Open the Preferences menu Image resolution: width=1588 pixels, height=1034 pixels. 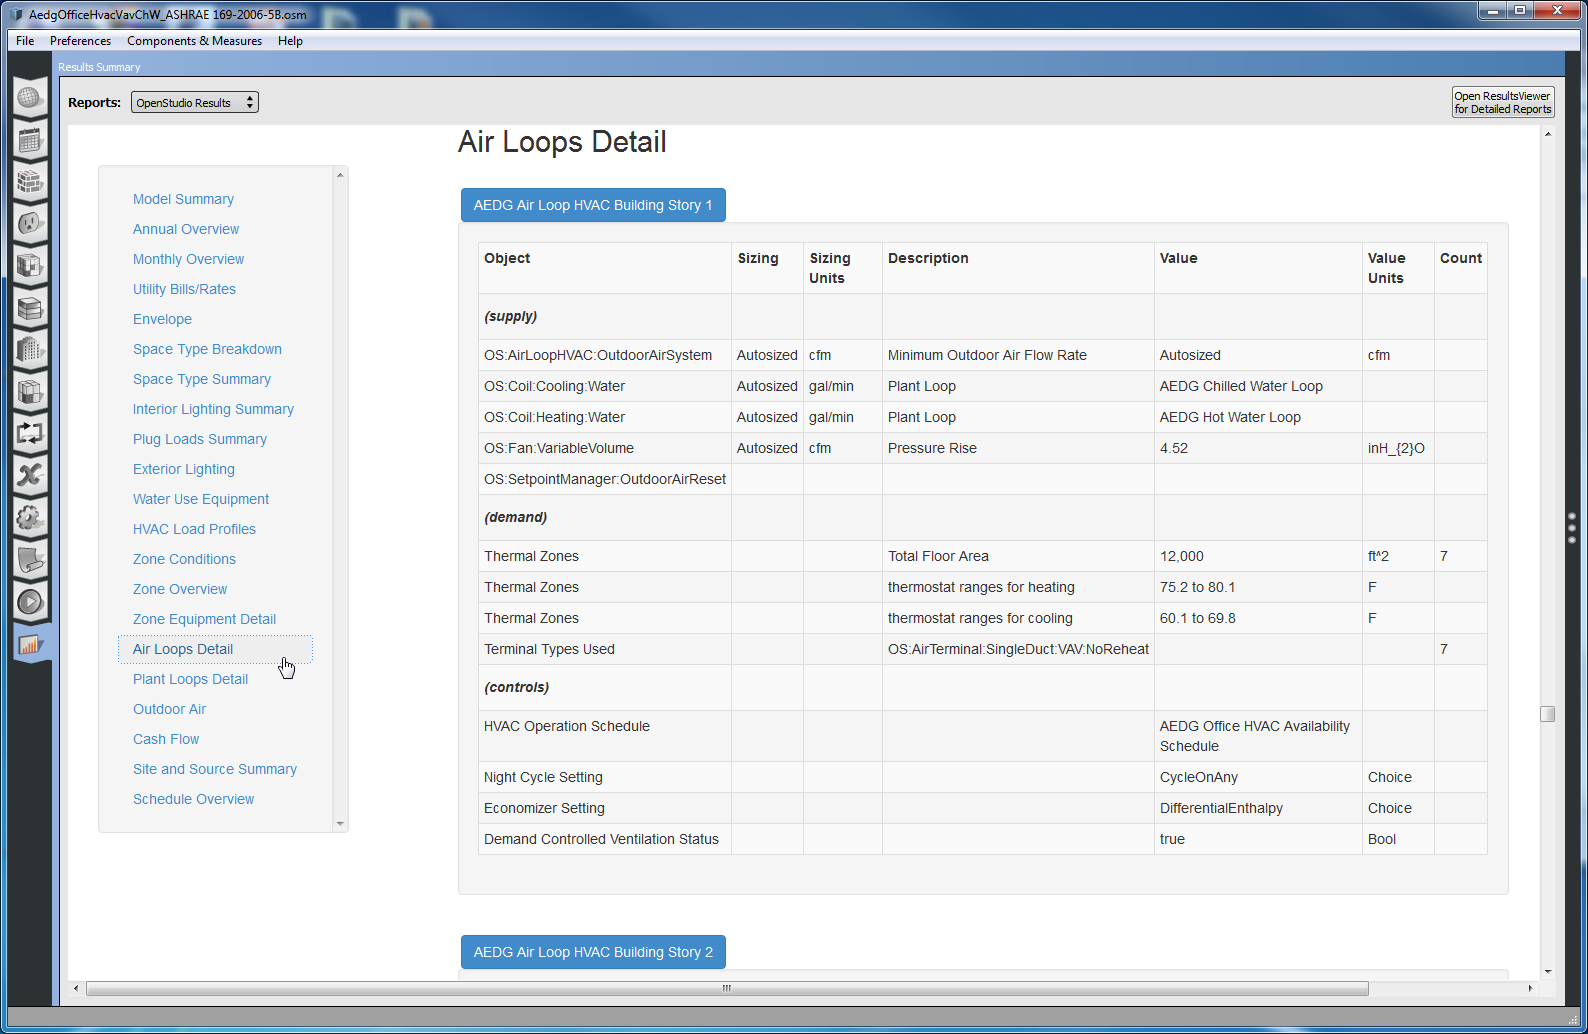pyautogui.click(x=80, y=41)
